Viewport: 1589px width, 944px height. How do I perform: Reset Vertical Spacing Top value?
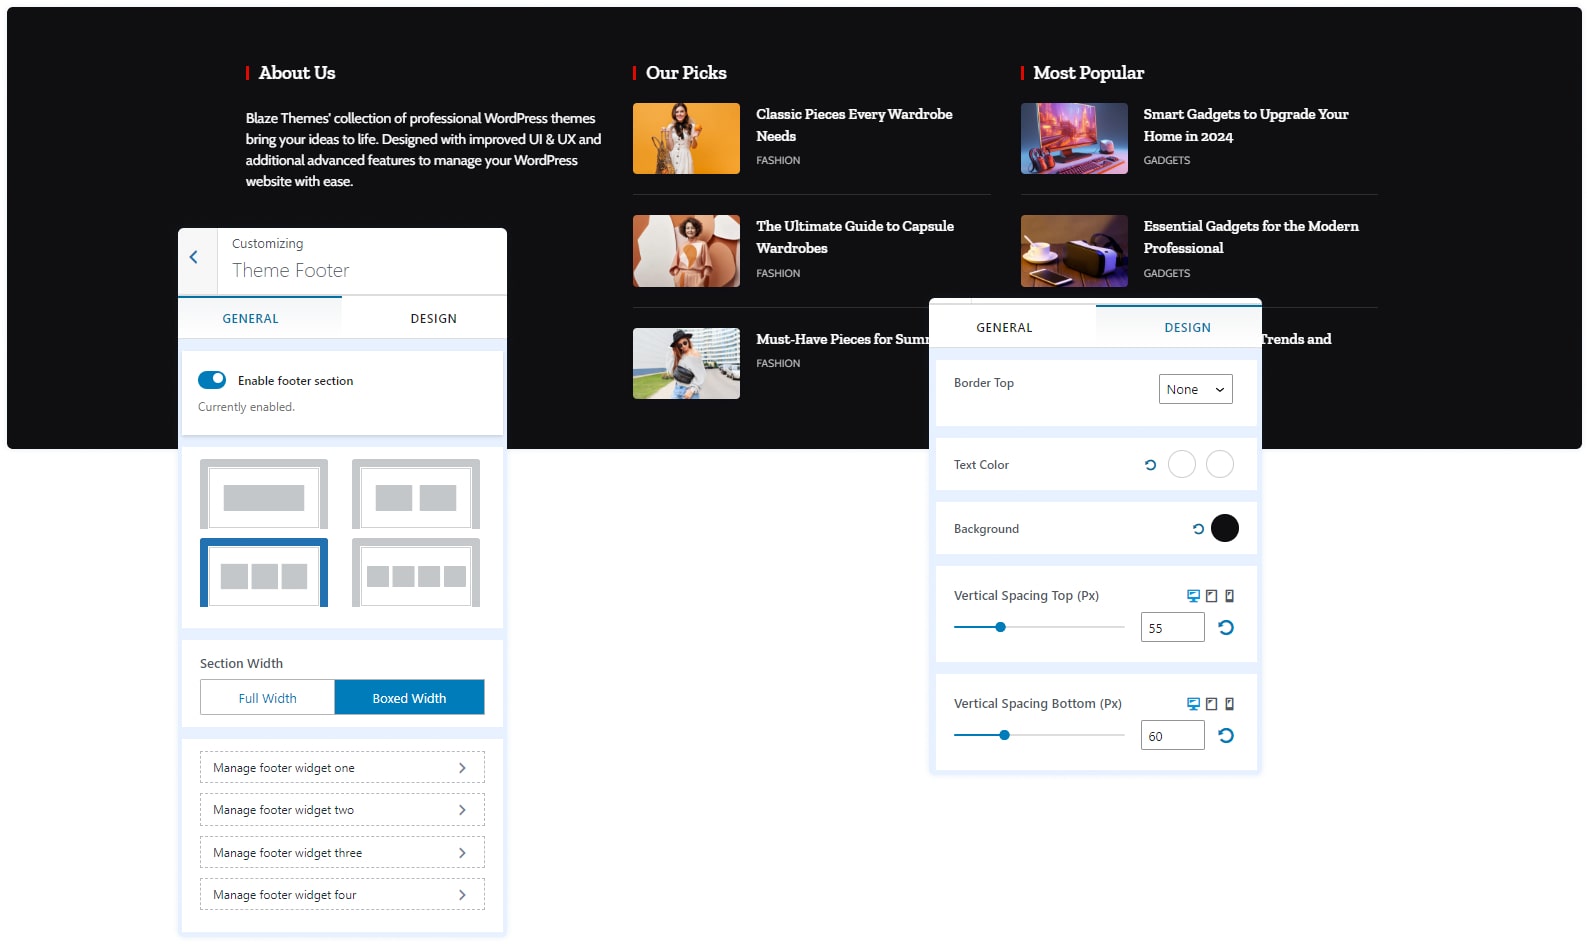[1226, 628]
